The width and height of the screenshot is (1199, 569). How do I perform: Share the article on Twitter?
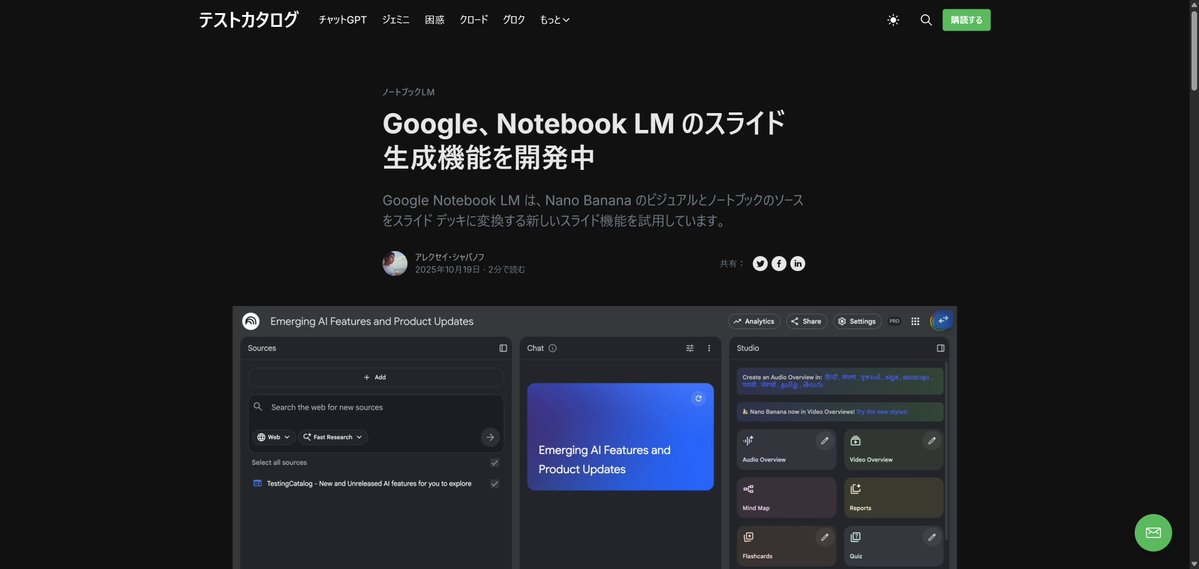coord(760,263)
